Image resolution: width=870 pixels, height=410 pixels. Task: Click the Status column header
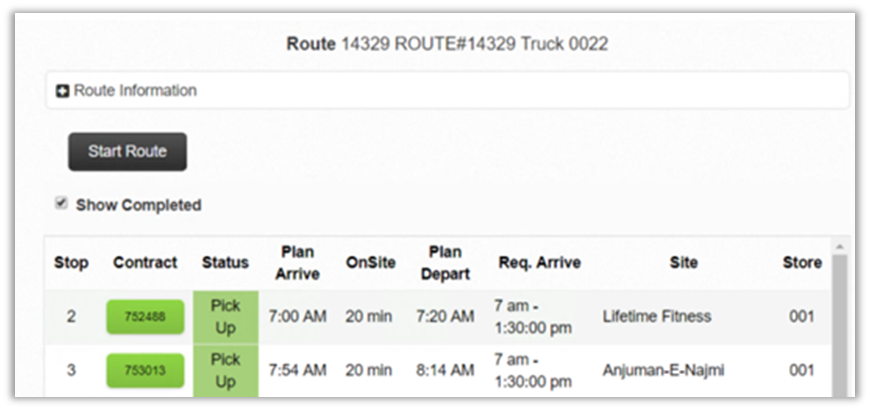pyautogui.click(x=225, y=263)
